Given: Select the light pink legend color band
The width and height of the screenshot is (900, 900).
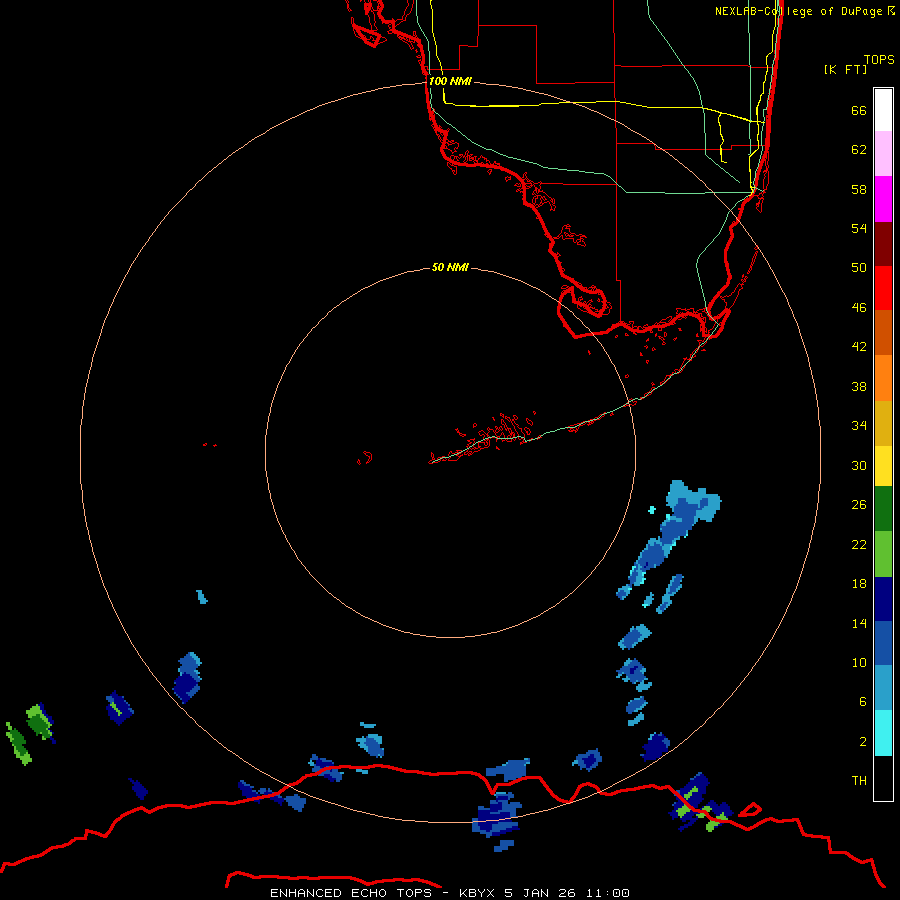Looking at the screenshot, I should coord(883,153).
